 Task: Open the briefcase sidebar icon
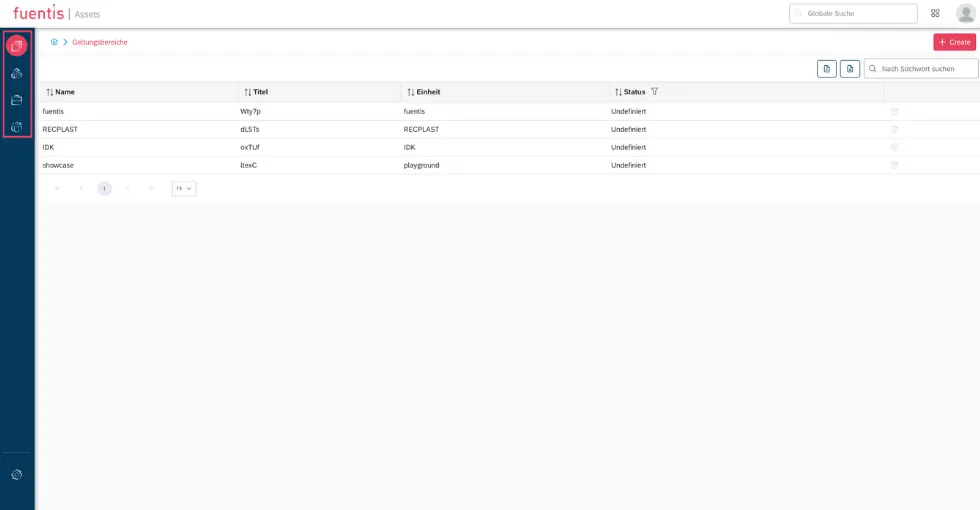point(16,100)
